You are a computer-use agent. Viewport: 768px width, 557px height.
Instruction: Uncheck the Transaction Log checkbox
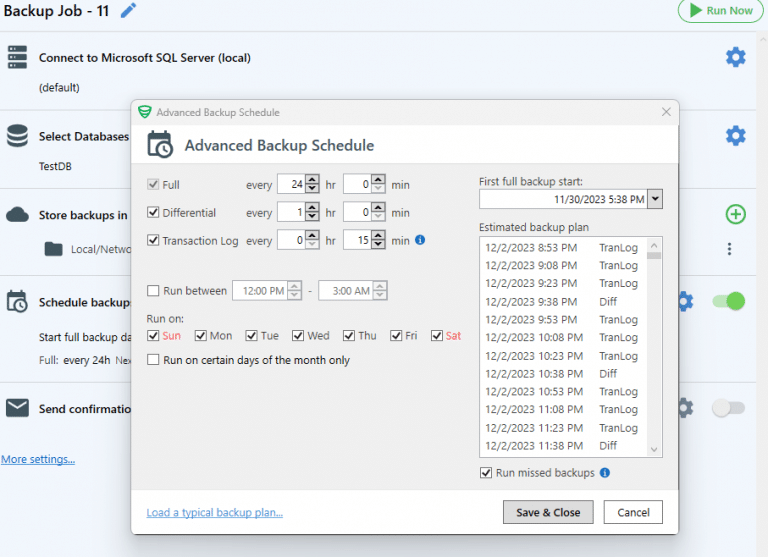point(153,240)
